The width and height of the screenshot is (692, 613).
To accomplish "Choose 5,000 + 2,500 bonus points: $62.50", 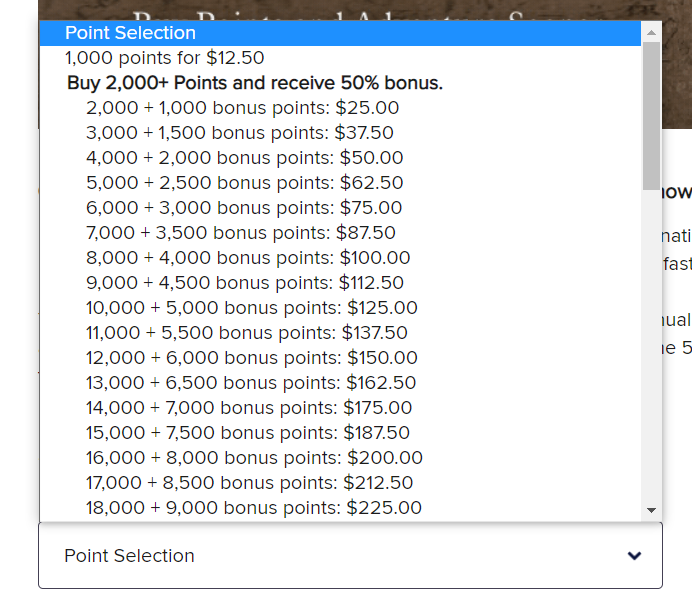I will point(244,183).
